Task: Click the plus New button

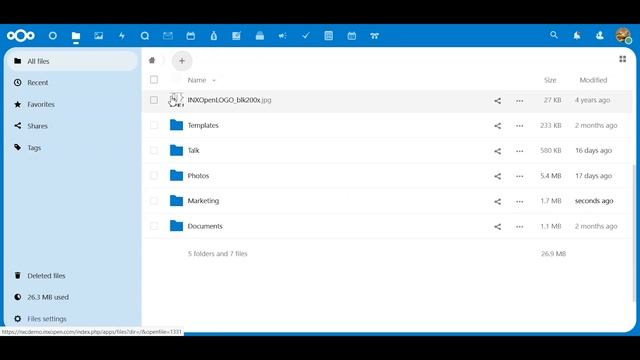Action: point(182,61)
